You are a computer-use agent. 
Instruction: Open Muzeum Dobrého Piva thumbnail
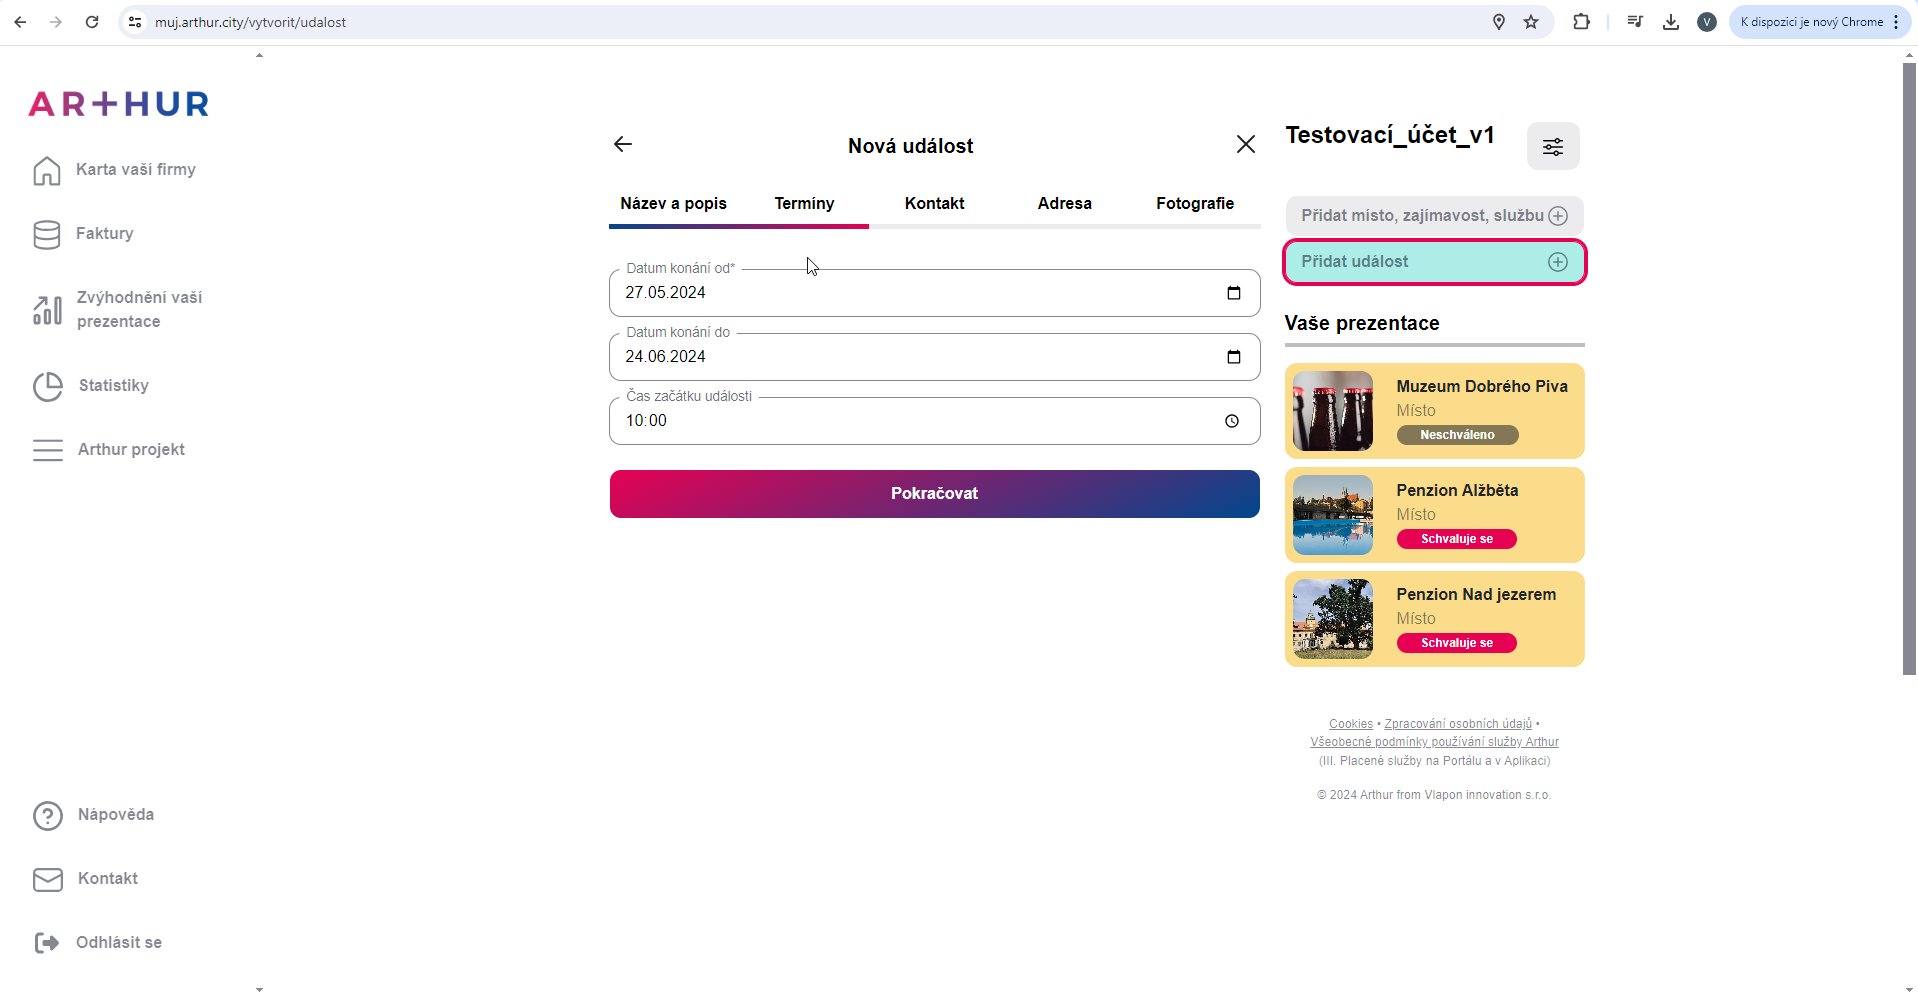click(x=1332, y=411)
